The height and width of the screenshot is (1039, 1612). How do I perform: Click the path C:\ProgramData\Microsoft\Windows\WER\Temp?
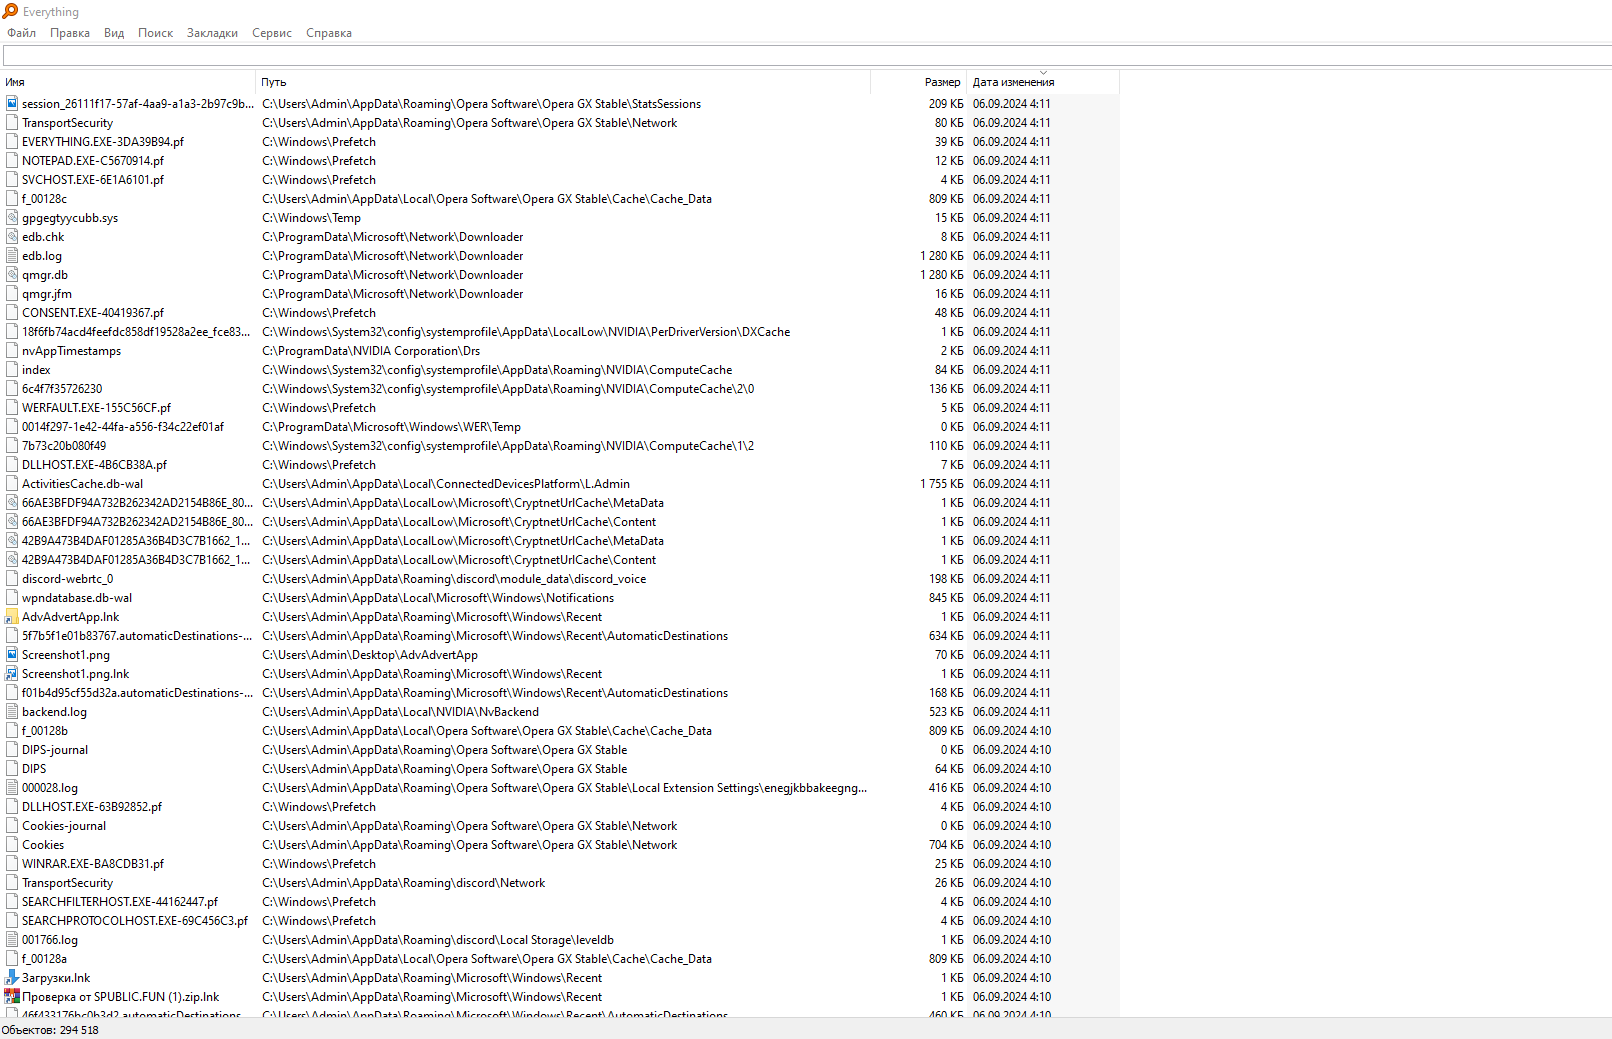point(391,427)
